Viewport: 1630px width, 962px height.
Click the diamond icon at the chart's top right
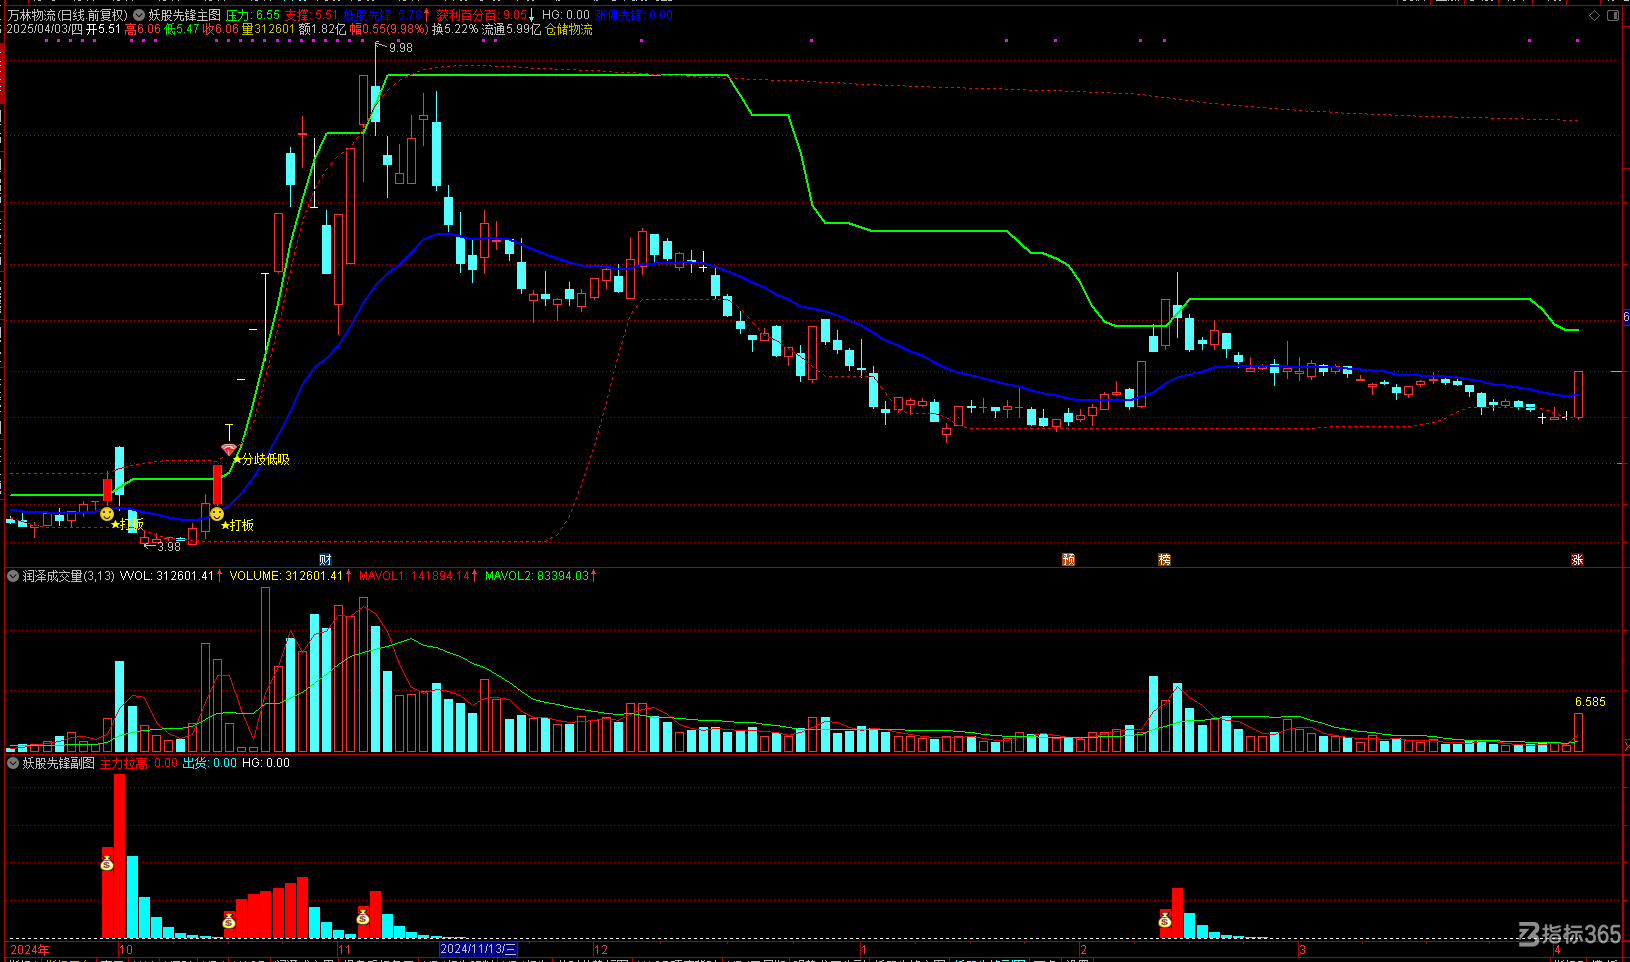pyautogui.click(x=1594, y=15)
